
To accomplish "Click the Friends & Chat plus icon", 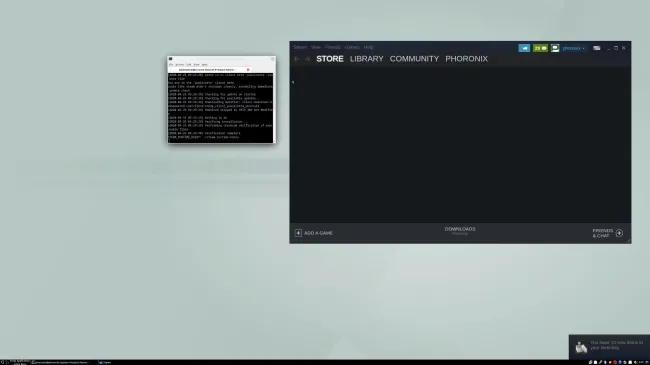I will coord(619,233).
